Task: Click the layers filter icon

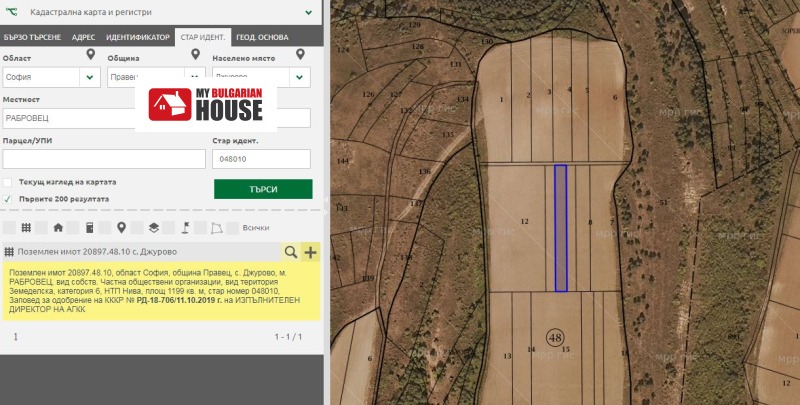Action: [153, 227]
